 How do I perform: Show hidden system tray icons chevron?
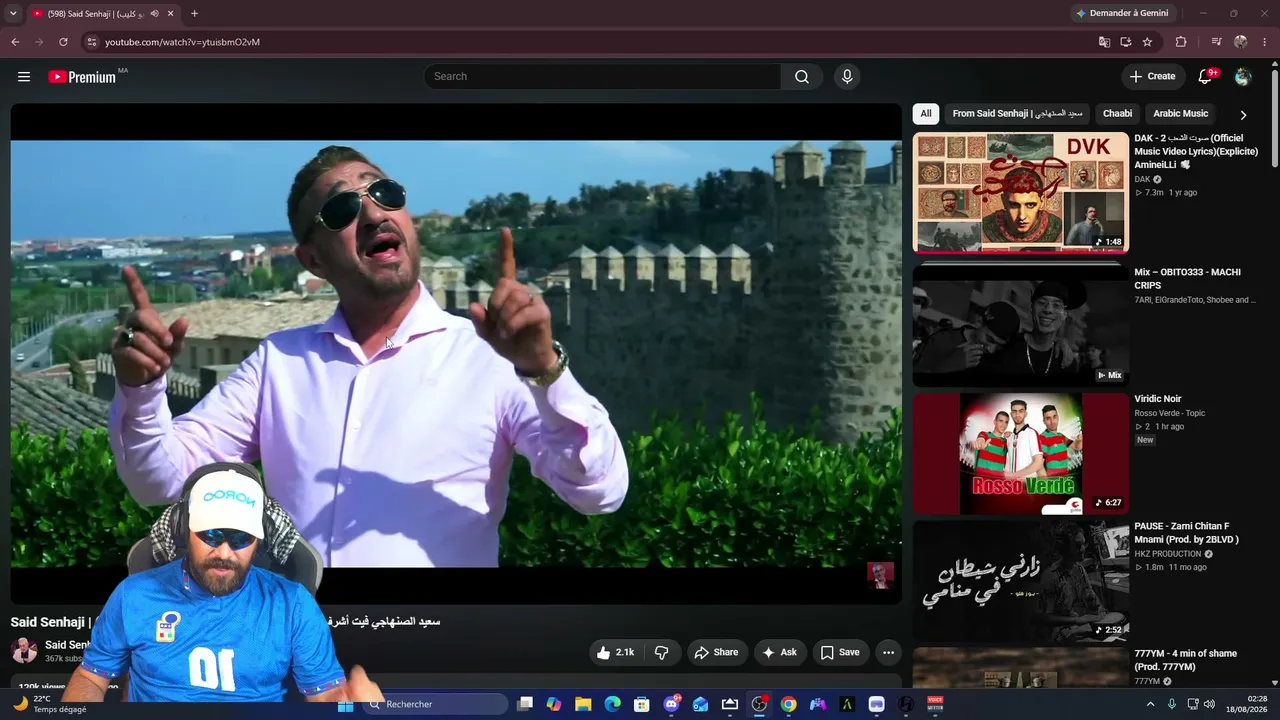tap(1150, 705)
